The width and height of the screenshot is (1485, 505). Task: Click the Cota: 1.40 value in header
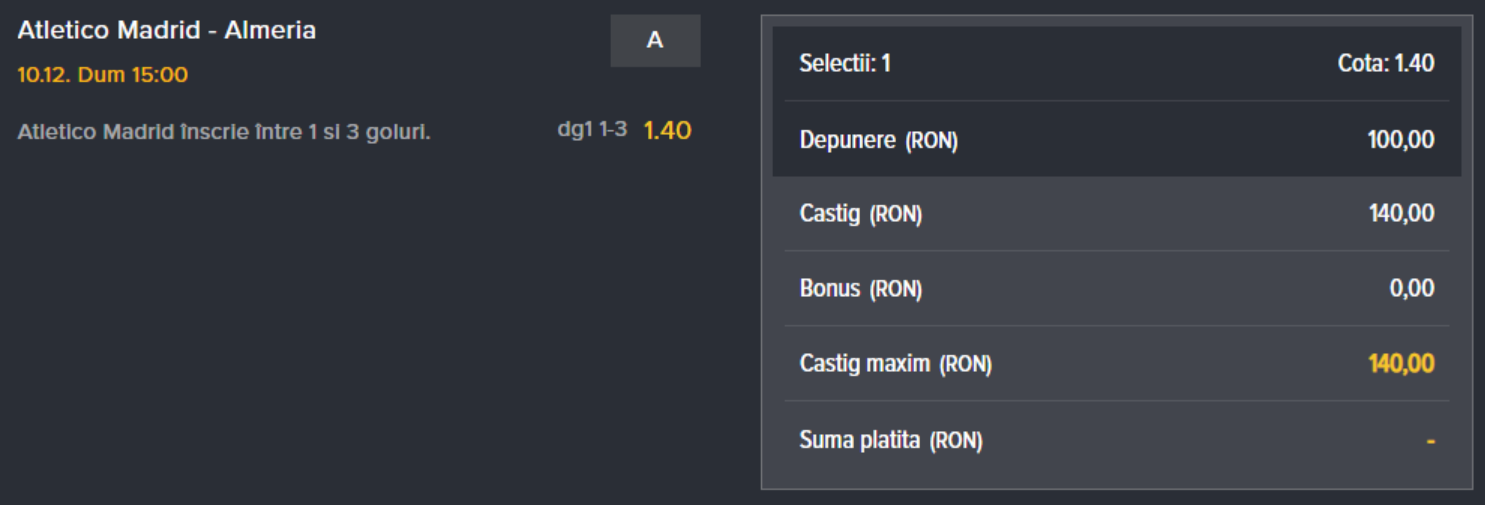point(1386,64)
